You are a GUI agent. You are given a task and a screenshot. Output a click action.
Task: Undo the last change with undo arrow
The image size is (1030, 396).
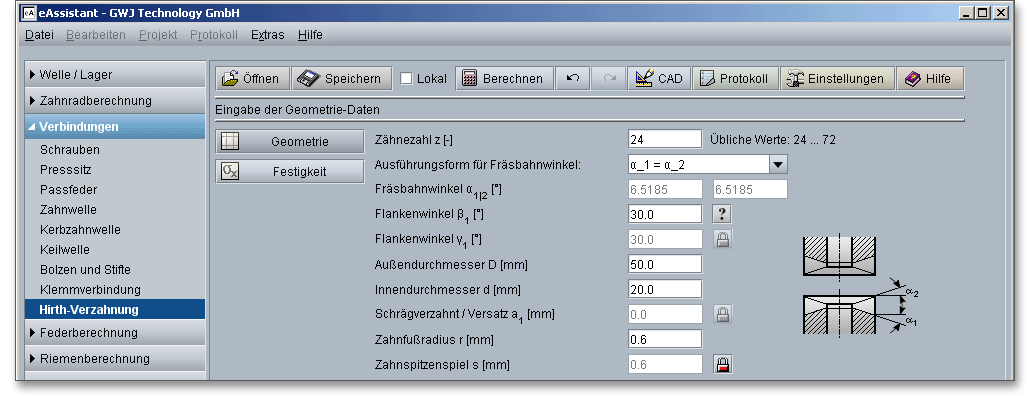[573, 78]
